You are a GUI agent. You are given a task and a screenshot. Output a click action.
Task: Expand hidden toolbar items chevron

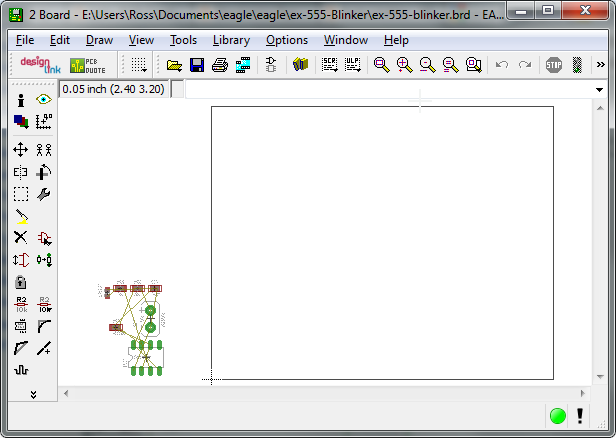point(601,65)
